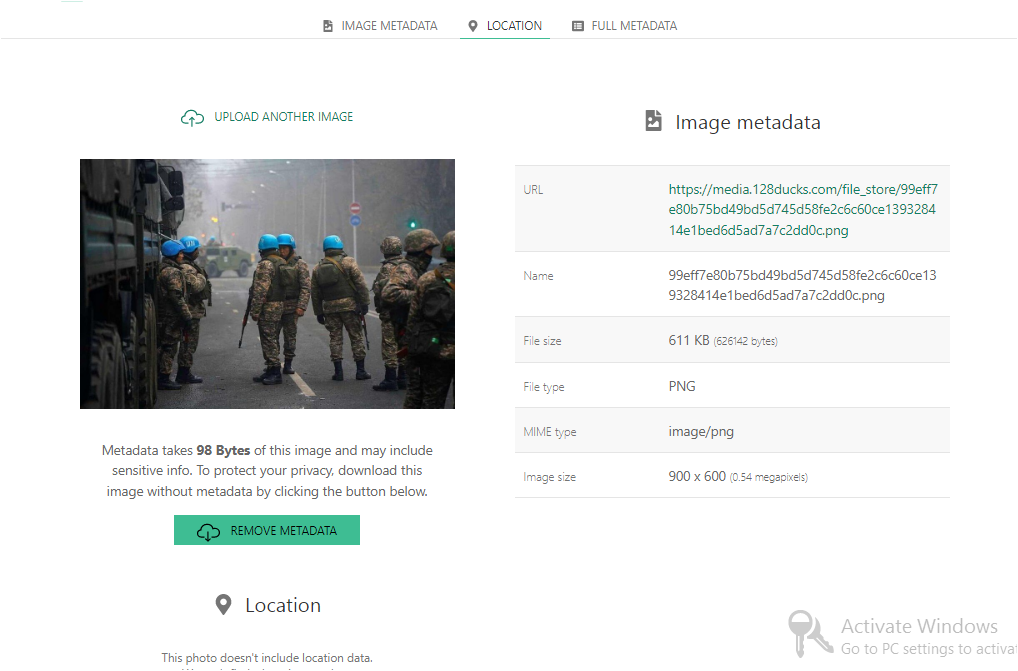The width and height of the screenshot is (1018, 671).
Task: Click the Name row label
Action: (x=538, y=276)
